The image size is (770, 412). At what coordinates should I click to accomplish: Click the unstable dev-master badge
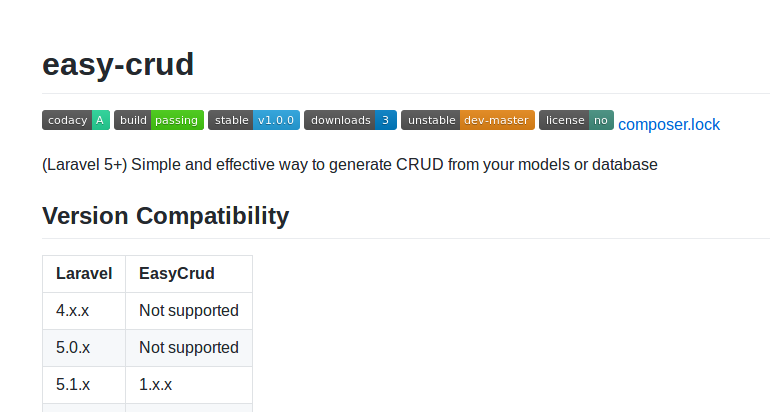pyautogui.click(x=468, y=120)
